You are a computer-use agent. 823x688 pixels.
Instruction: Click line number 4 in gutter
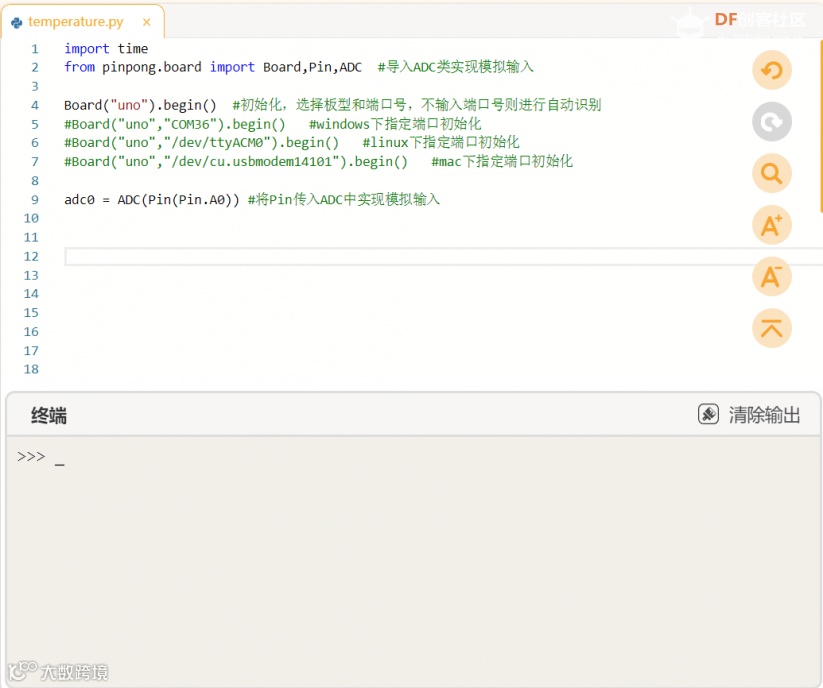click(x=35, y=105)
